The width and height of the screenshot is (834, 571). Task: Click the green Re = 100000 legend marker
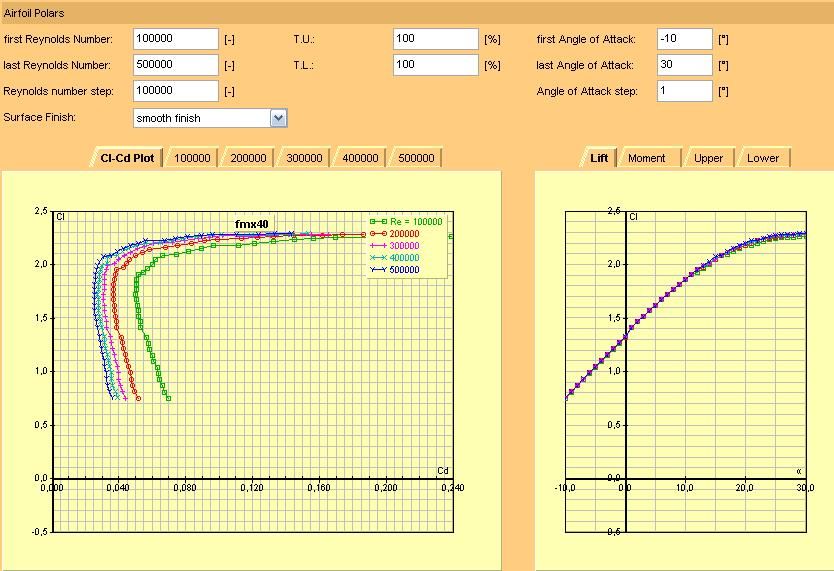click(378, 222)
